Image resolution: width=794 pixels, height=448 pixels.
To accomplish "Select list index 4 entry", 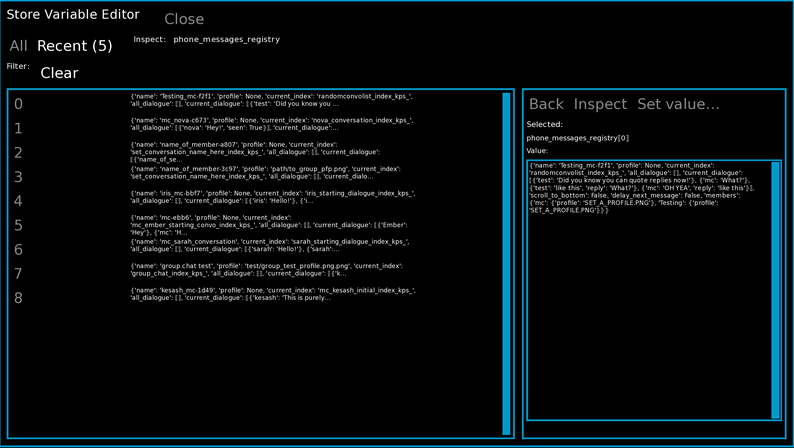I will pyautogui.click(x=18, y=201).
